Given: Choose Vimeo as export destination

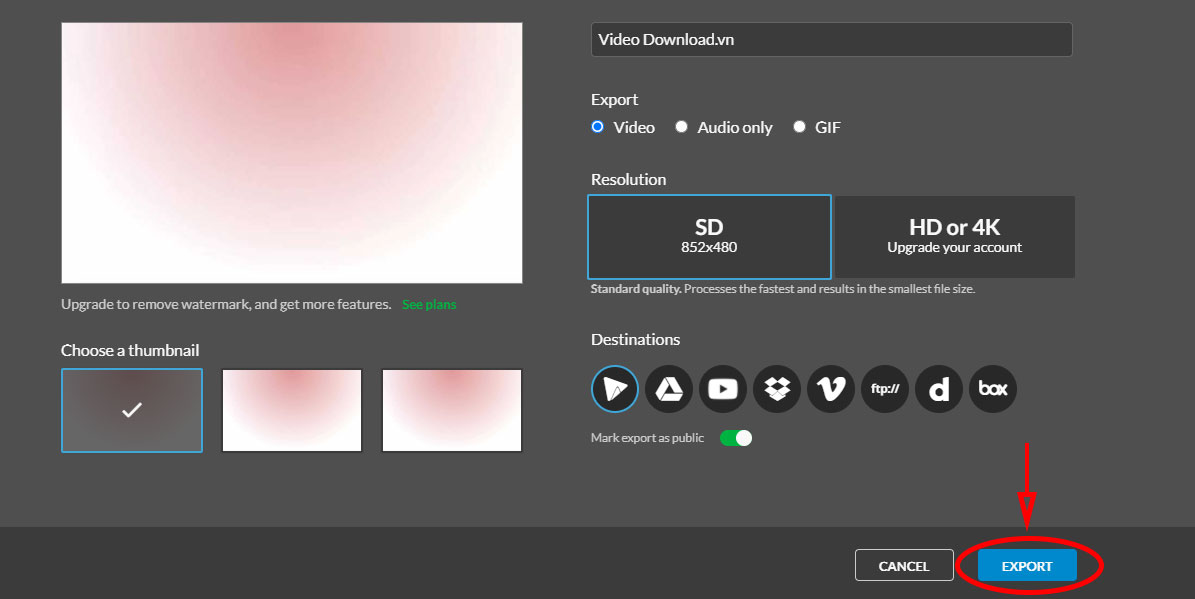Looking at the screenshot, I should point(831,389).
